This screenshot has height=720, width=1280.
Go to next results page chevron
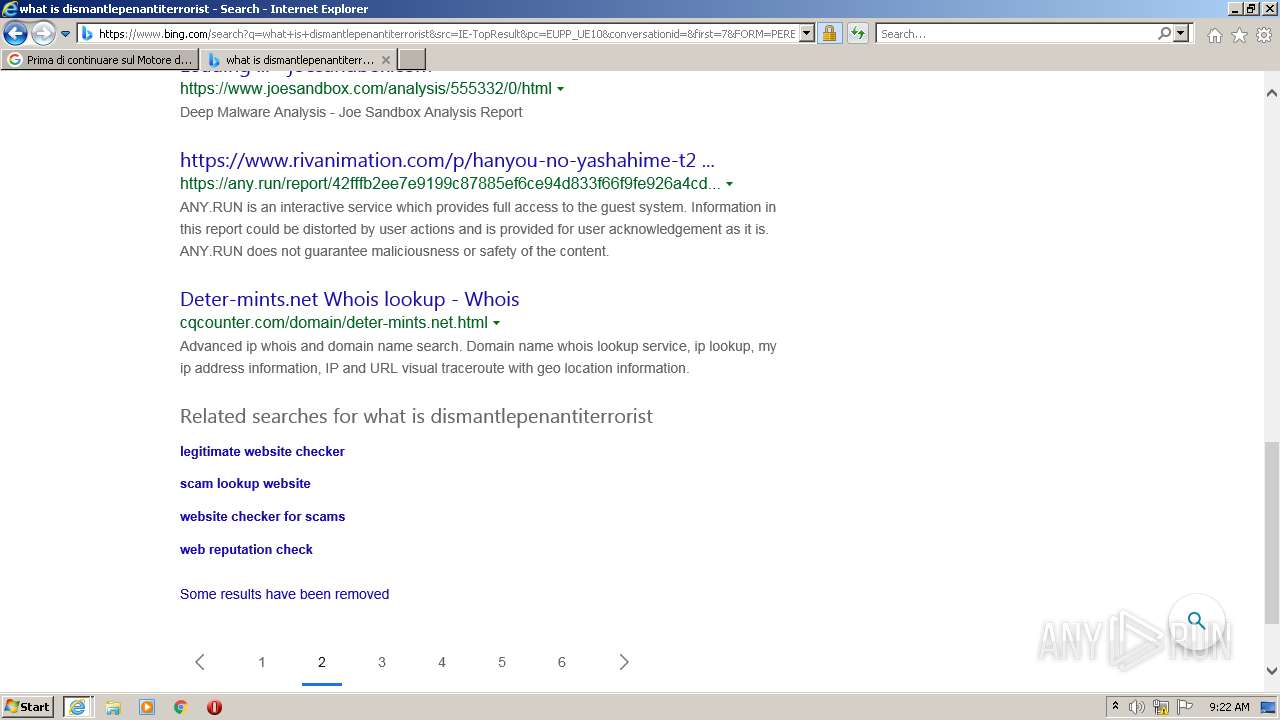624,662
